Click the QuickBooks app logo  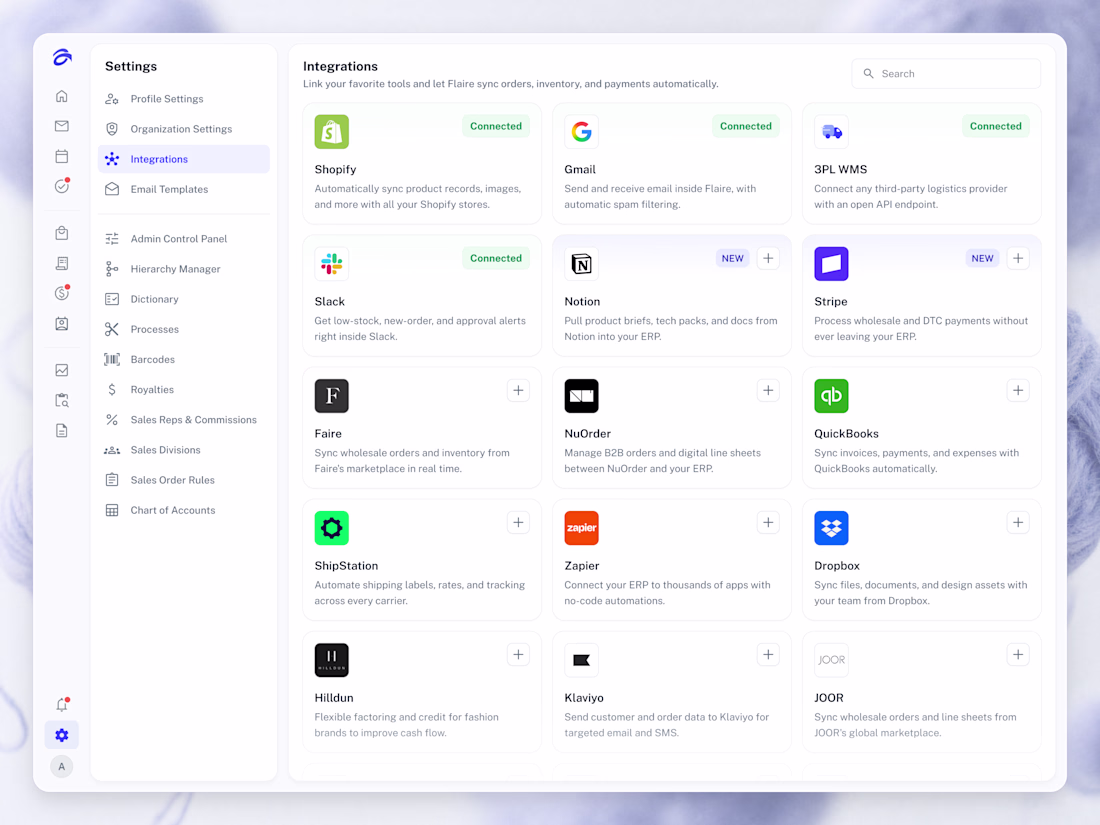click(831, 396)
